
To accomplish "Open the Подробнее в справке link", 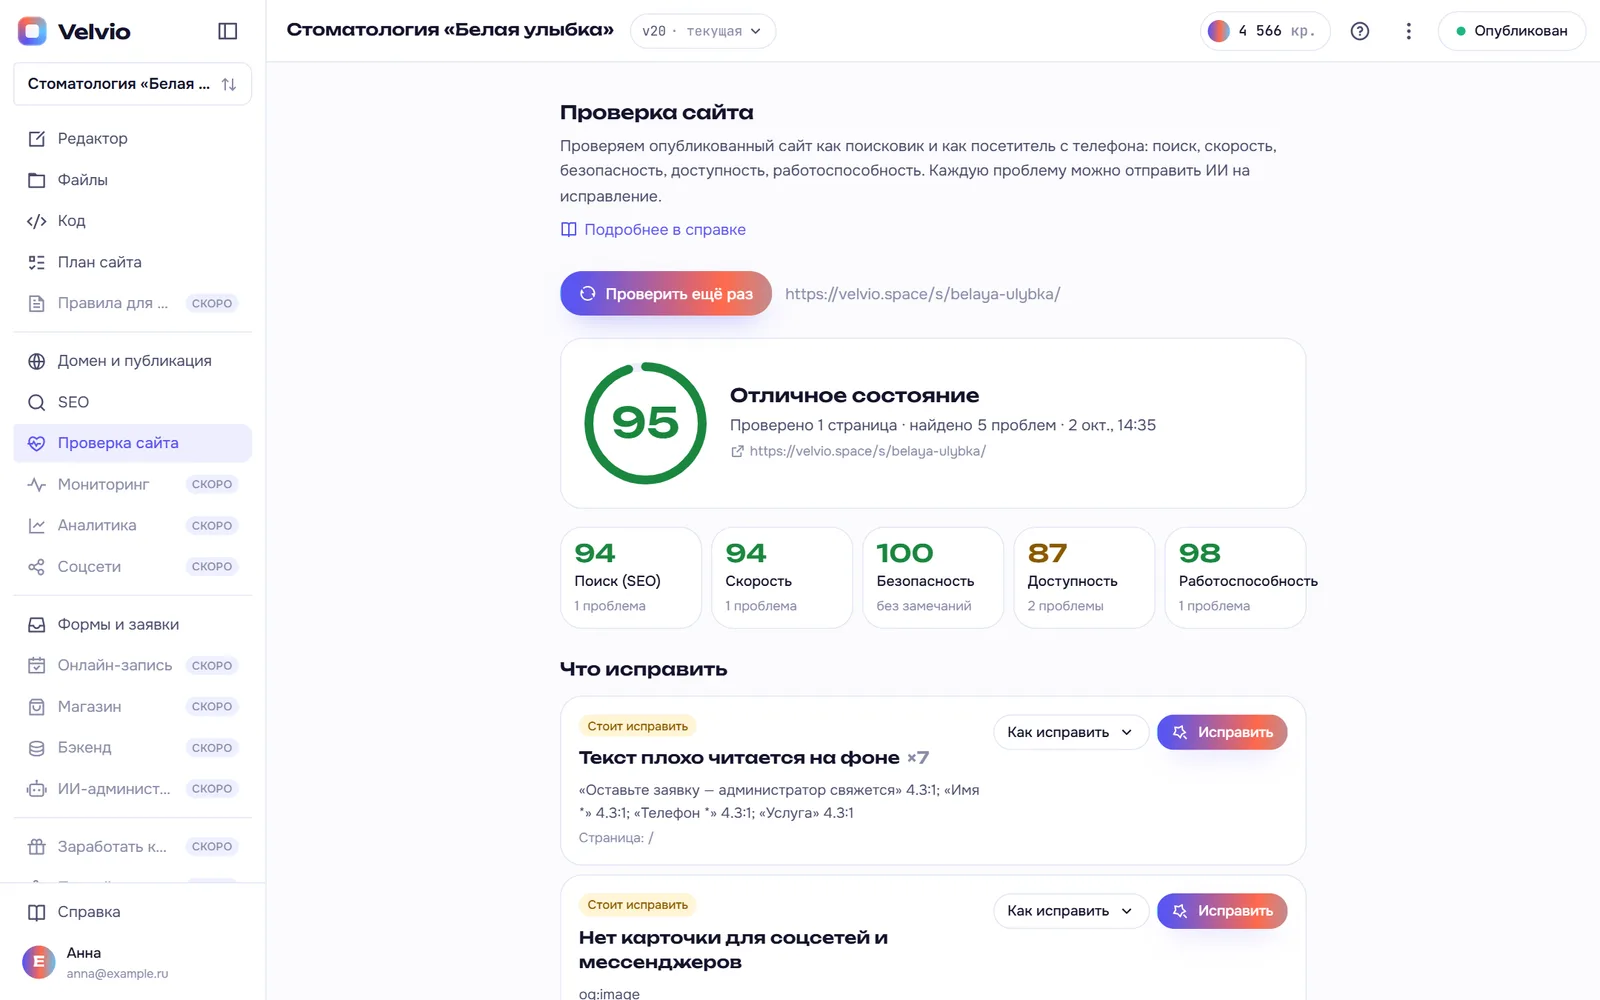I will [x=653, y=229].
